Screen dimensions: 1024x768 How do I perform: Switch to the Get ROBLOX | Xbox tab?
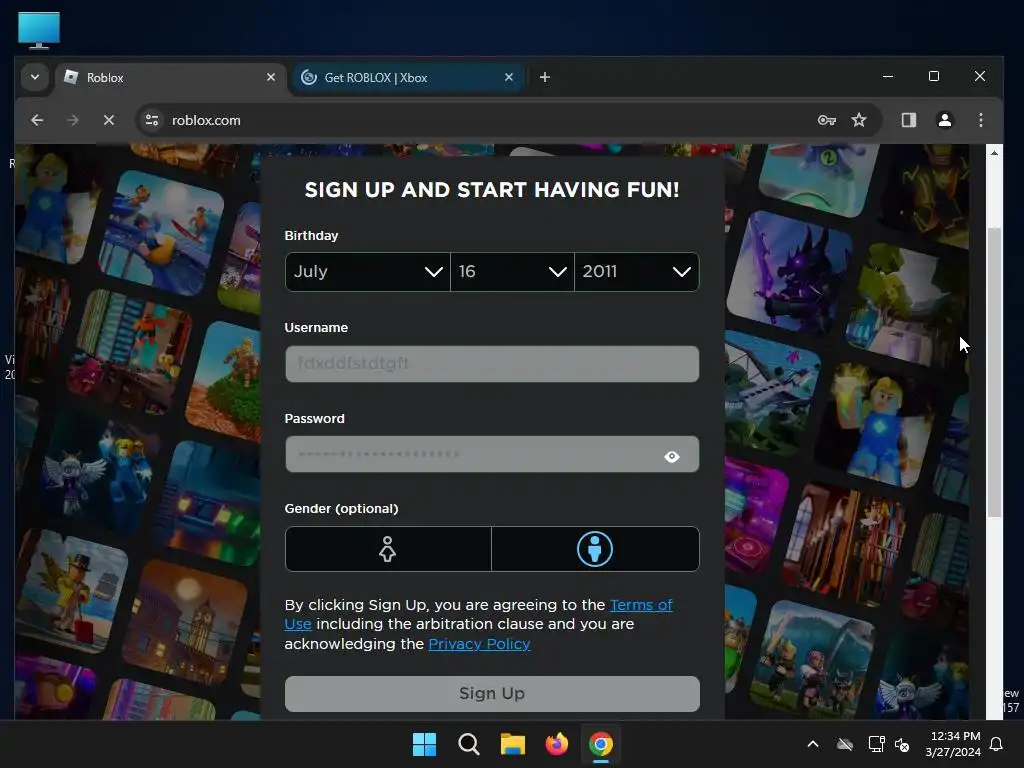pos(408,78)
